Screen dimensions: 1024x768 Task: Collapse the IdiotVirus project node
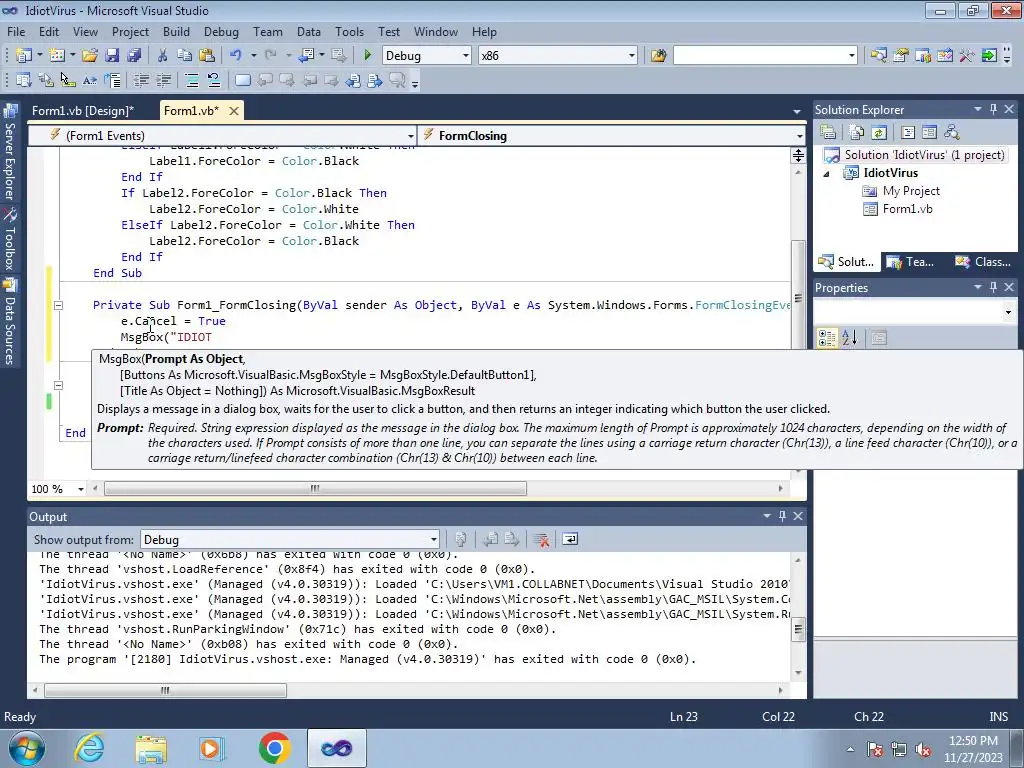[x=827, y=174]
